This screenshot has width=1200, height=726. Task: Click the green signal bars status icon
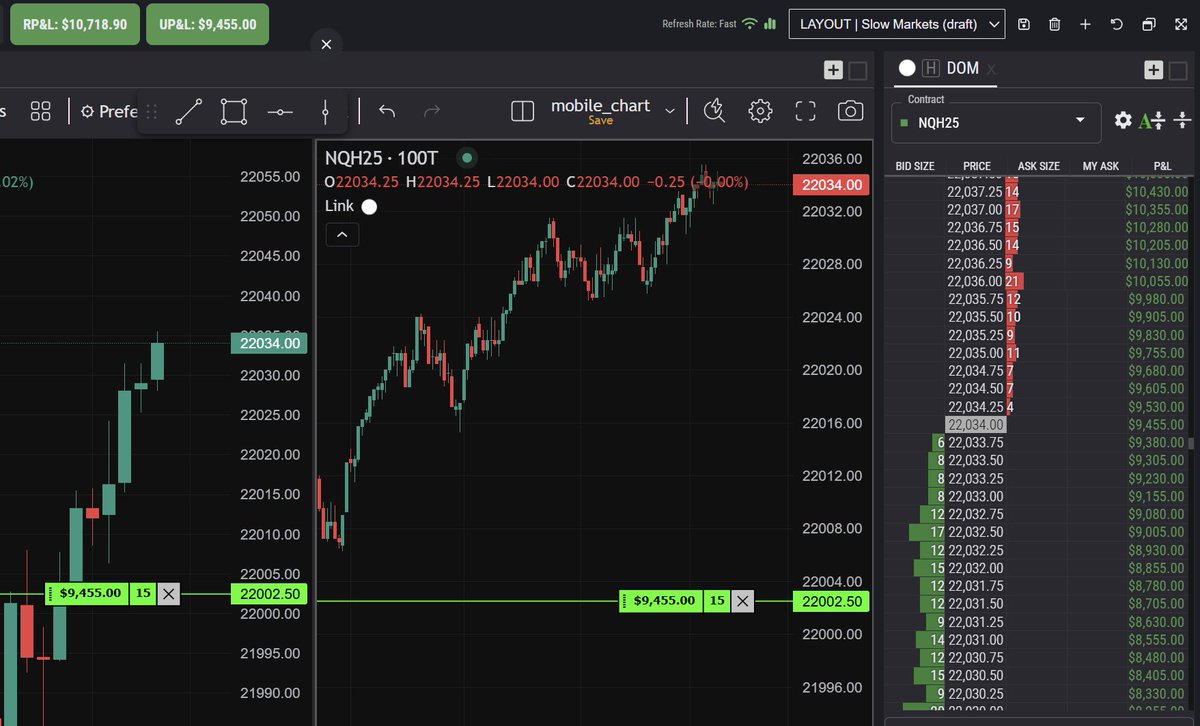coord(770,24)
